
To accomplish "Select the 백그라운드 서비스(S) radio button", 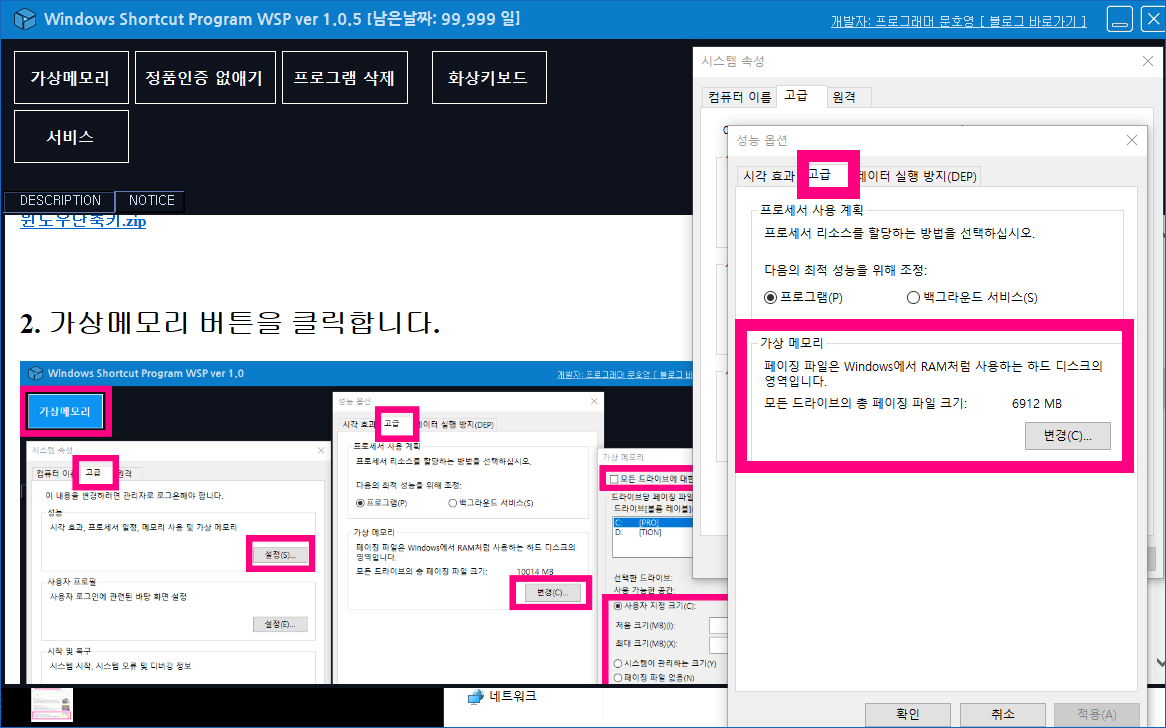I will (x=913, y=297).
